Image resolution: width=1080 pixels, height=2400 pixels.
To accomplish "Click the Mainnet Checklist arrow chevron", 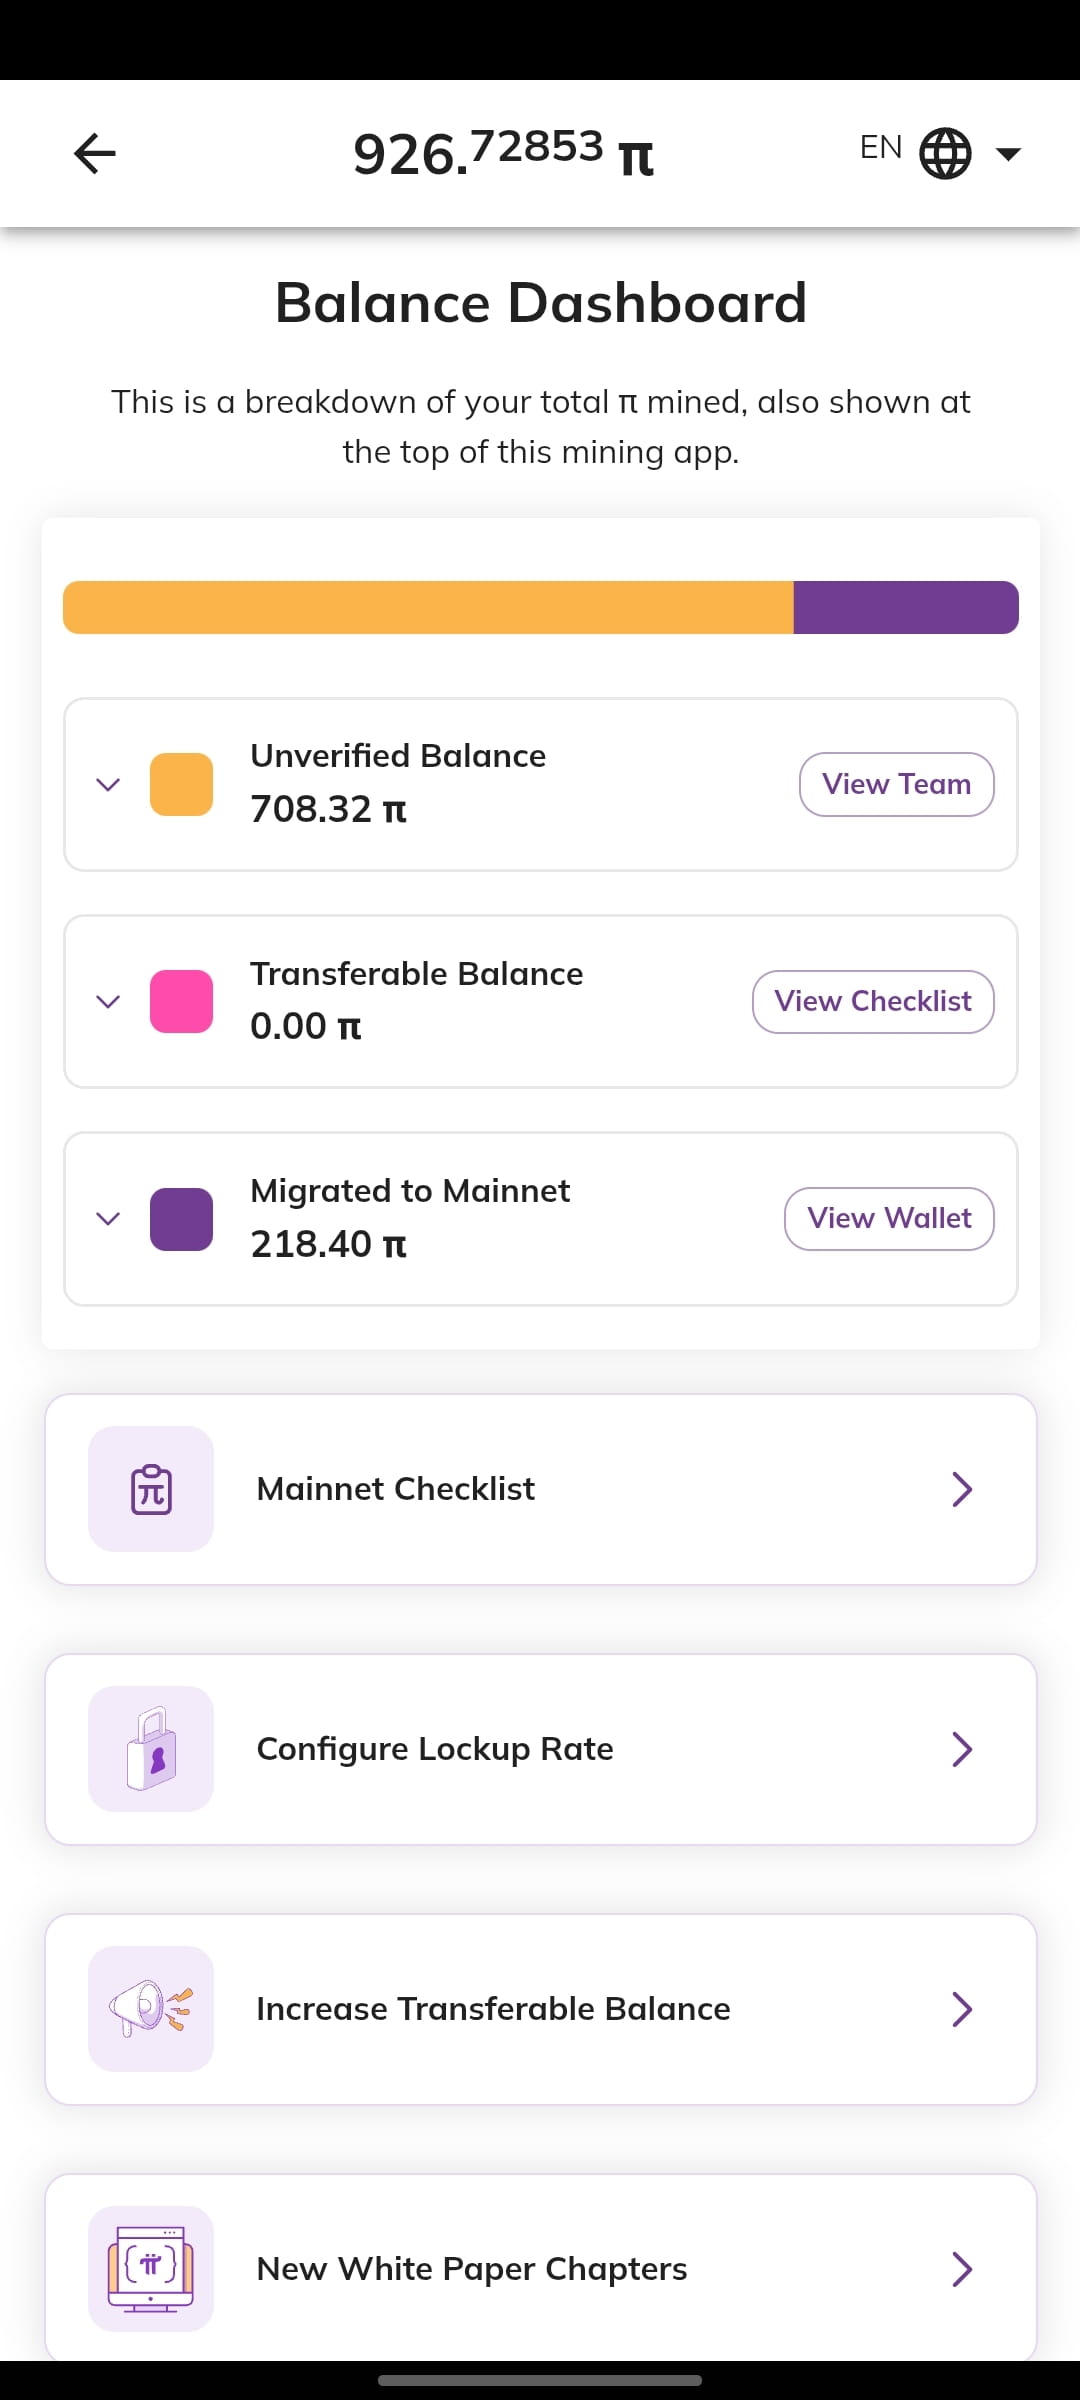I will 962,1489.
